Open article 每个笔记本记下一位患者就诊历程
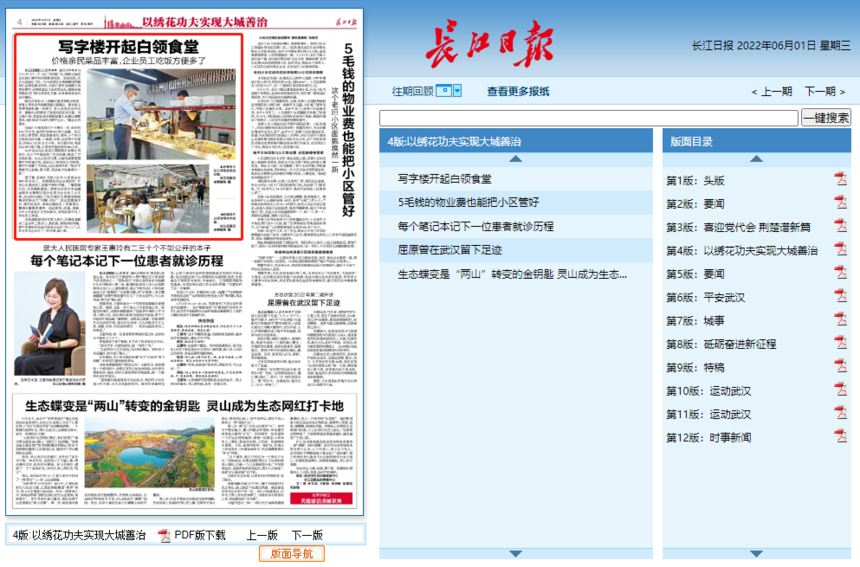The width and height of the screenshot is (860, 567). [476, 226]
